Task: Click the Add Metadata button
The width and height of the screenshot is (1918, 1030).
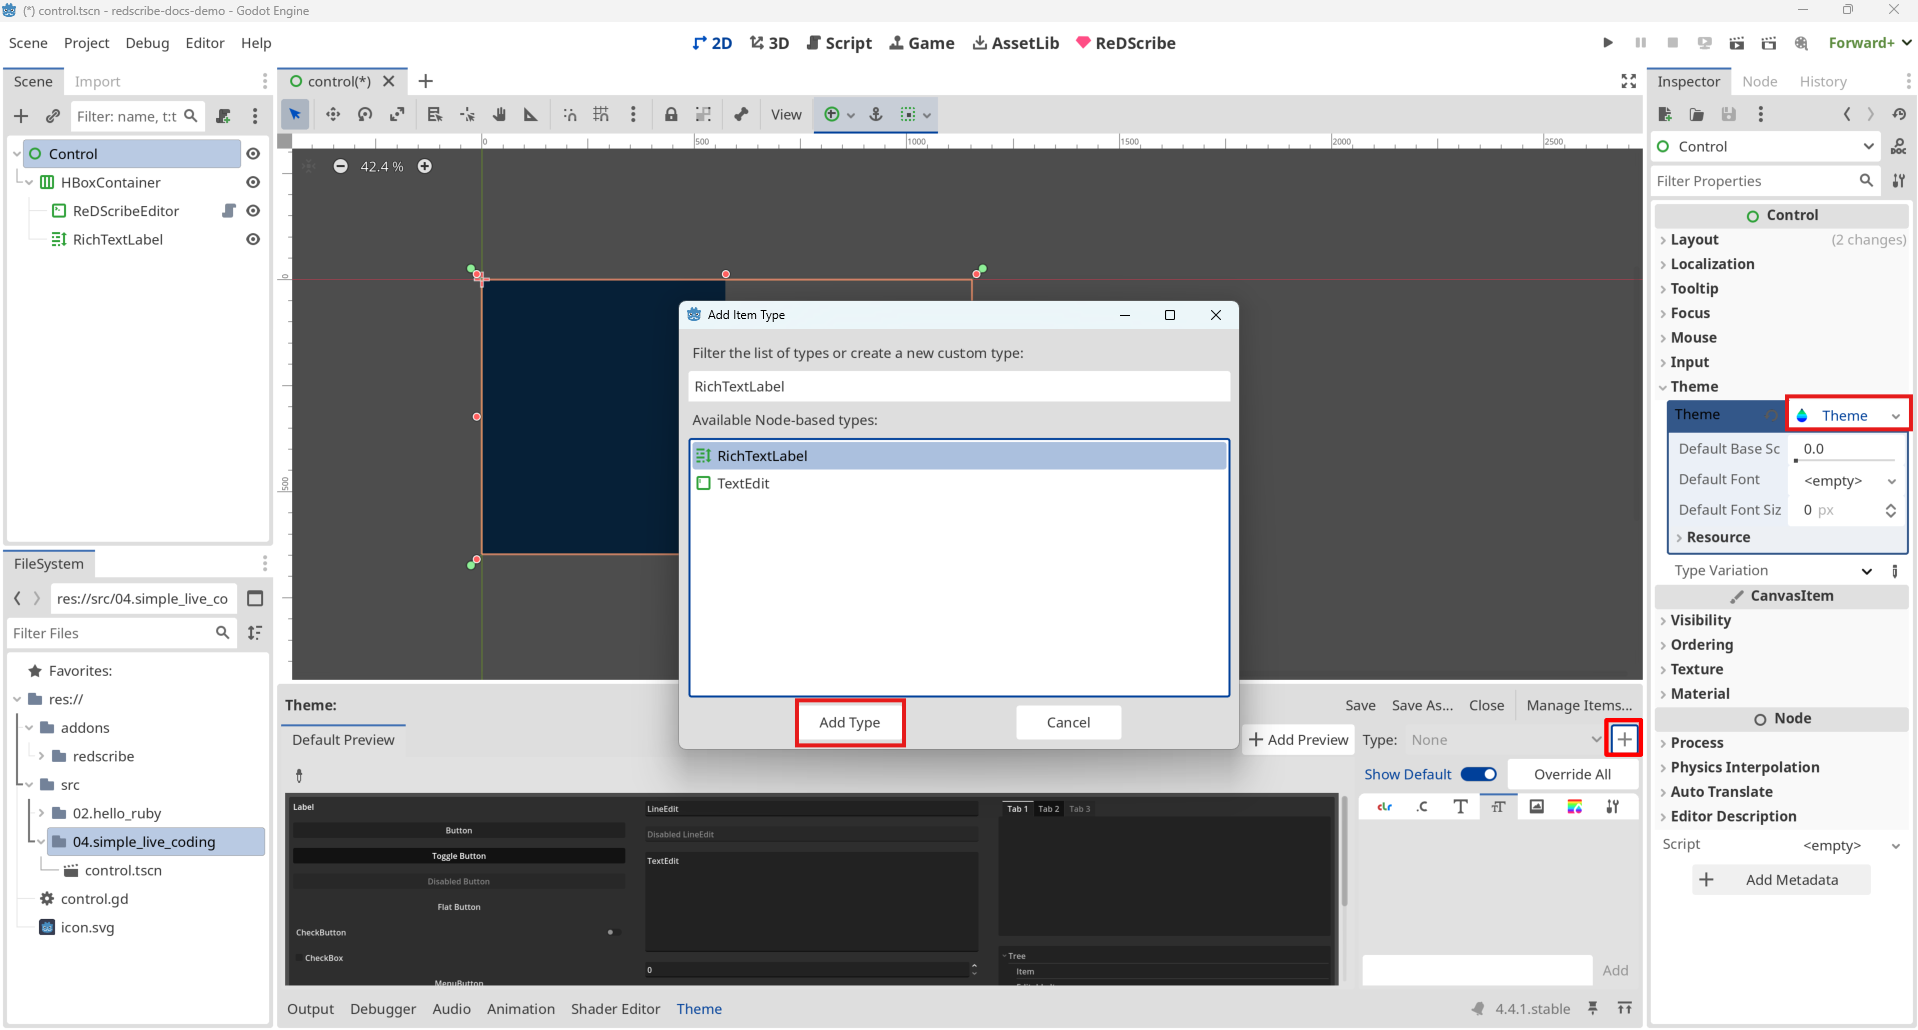Action: point(1781,880)
